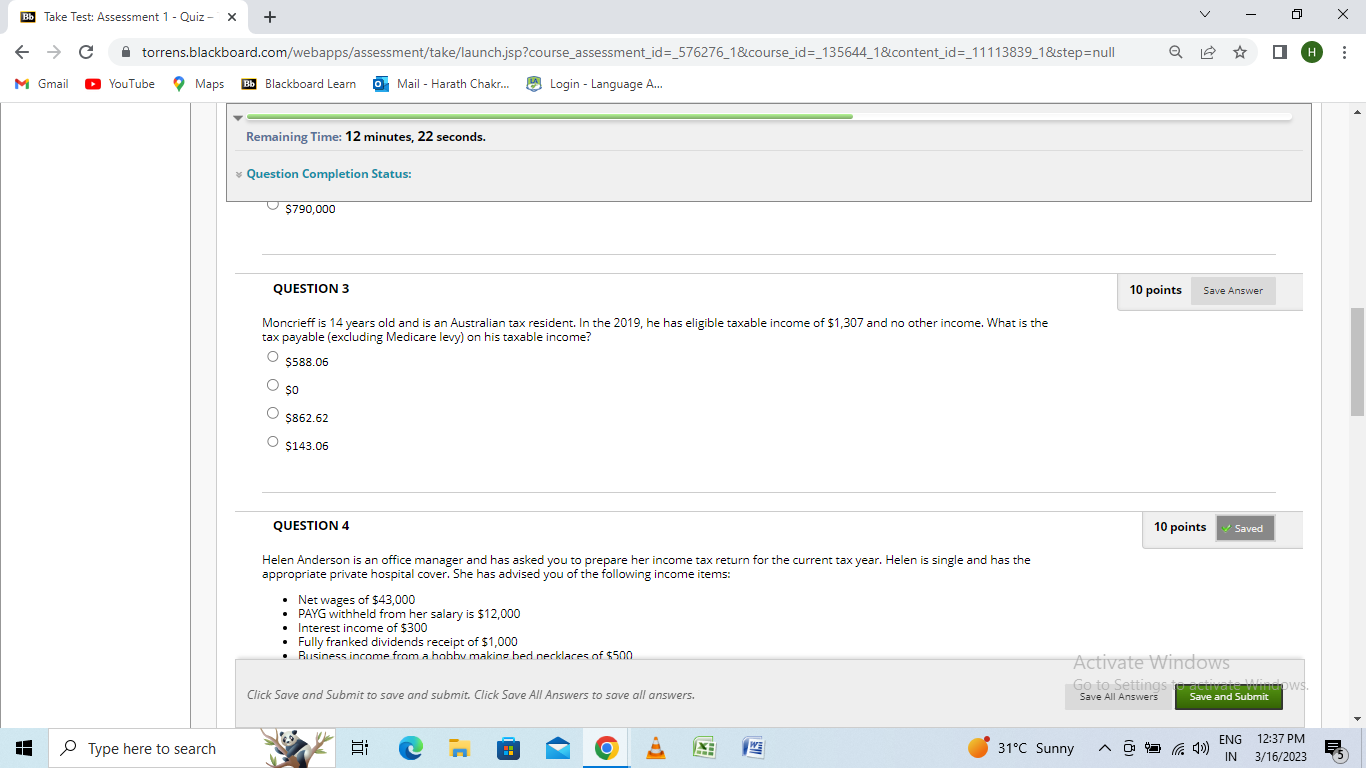This screenshot has height=768, width=1366.
Task: Open the Gmail bookmark
Action: (42, 84)
